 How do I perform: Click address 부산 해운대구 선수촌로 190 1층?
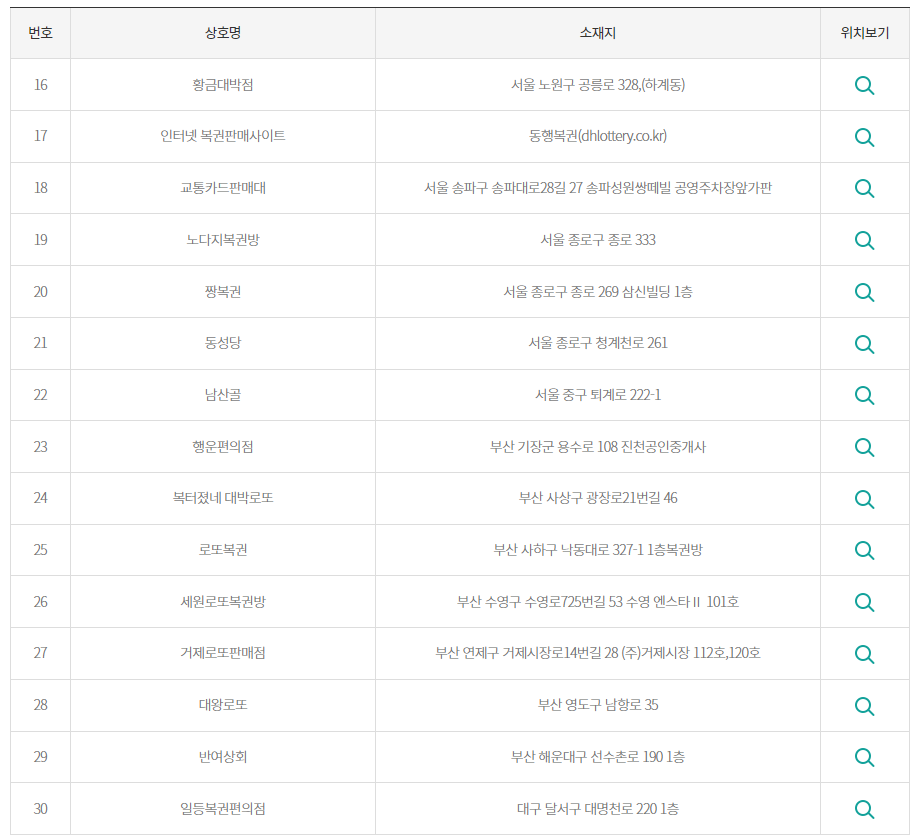coord(598,757)
